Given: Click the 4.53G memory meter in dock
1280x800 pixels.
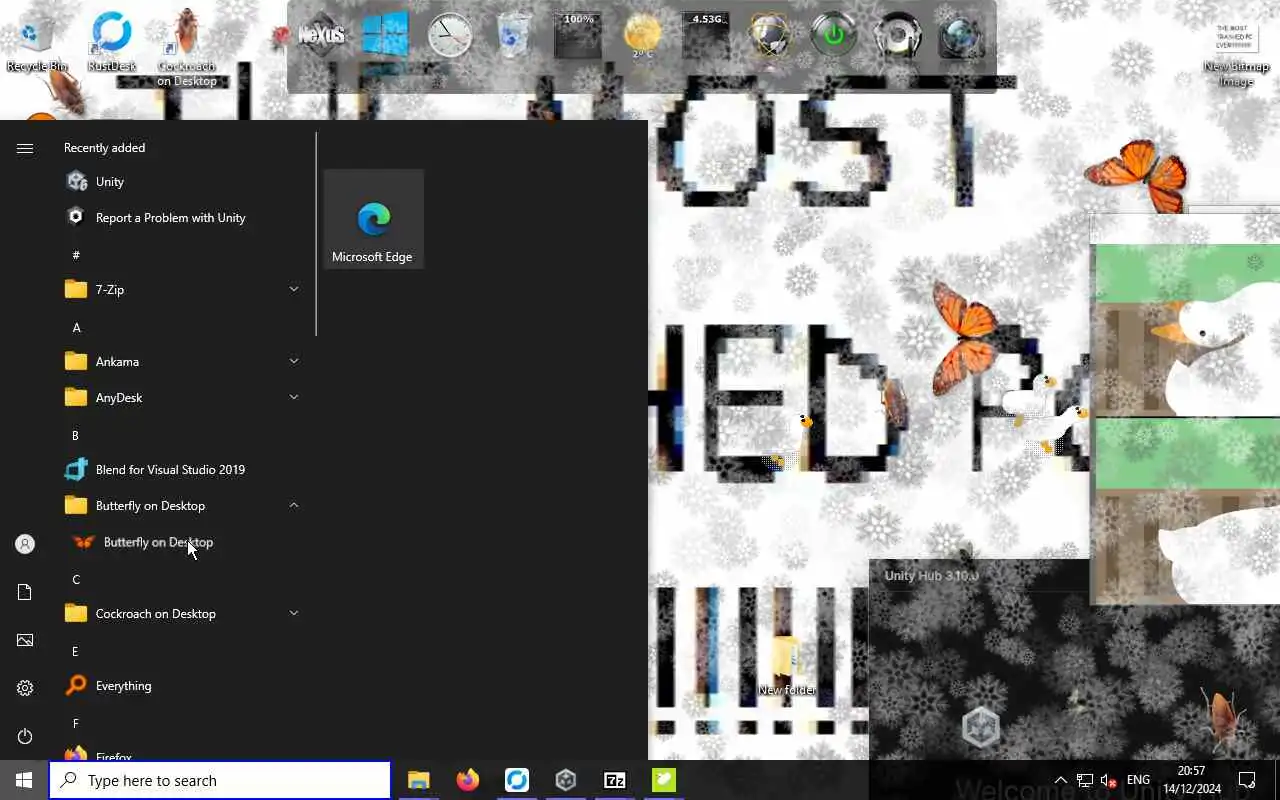Looking at the screenshot, I should point(706,36).
